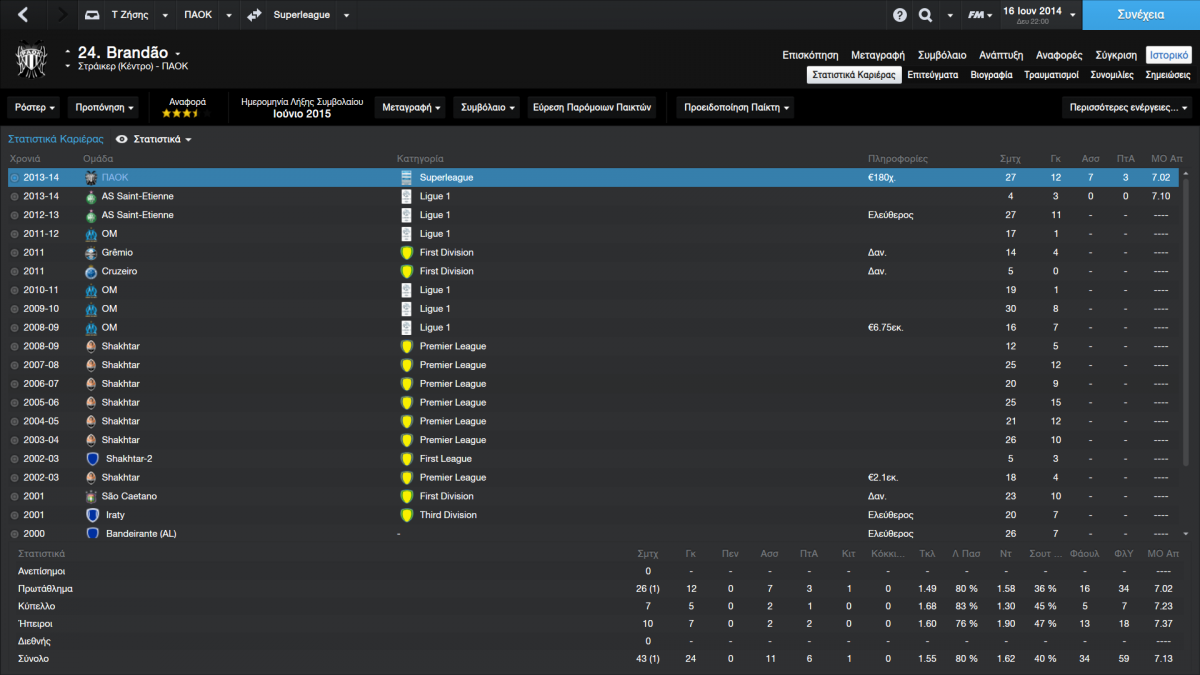Select radio circle of 2011 Grêmio row
The image size is (1200, 675).
click(14, 253)
